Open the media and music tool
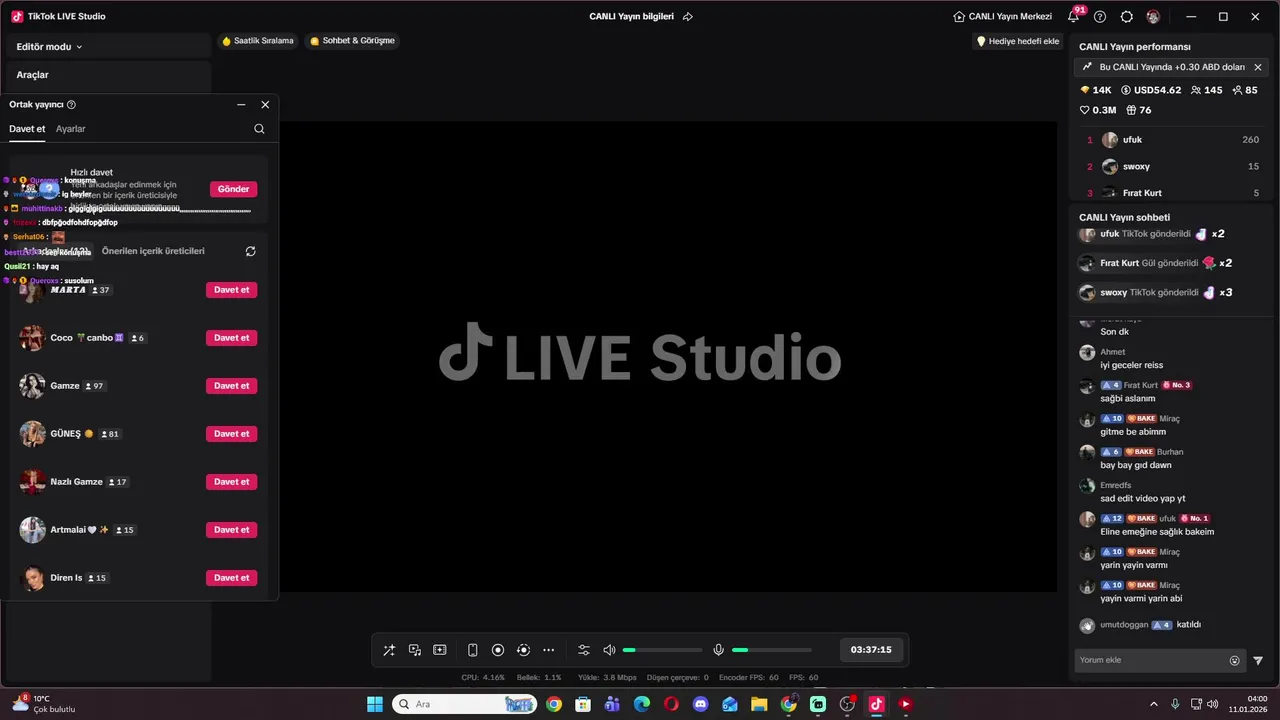1280x720 pixels. click(415, 650)
